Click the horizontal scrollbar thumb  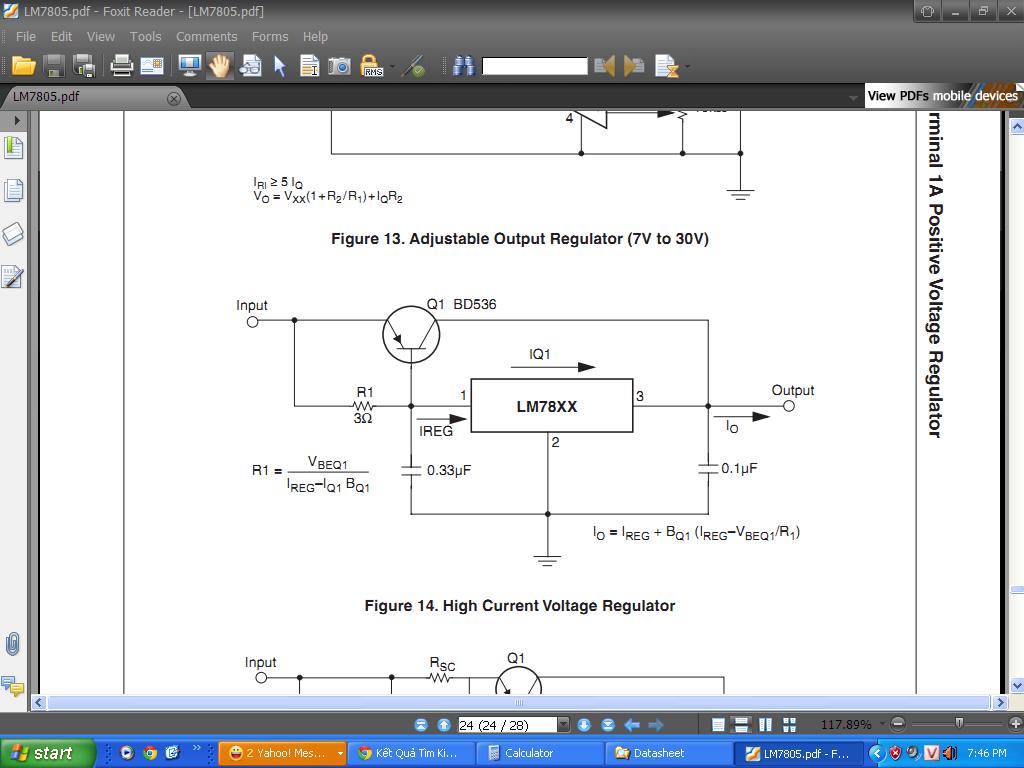coord(519,703)
